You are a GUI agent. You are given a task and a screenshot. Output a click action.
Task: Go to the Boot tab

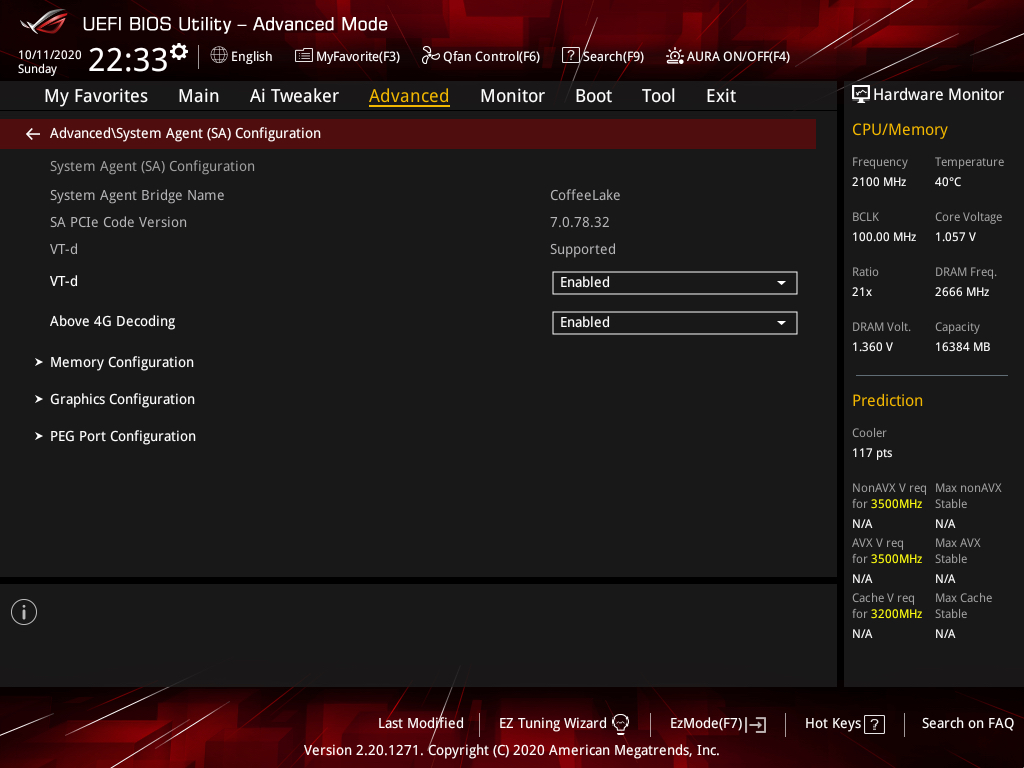(593, 96)
